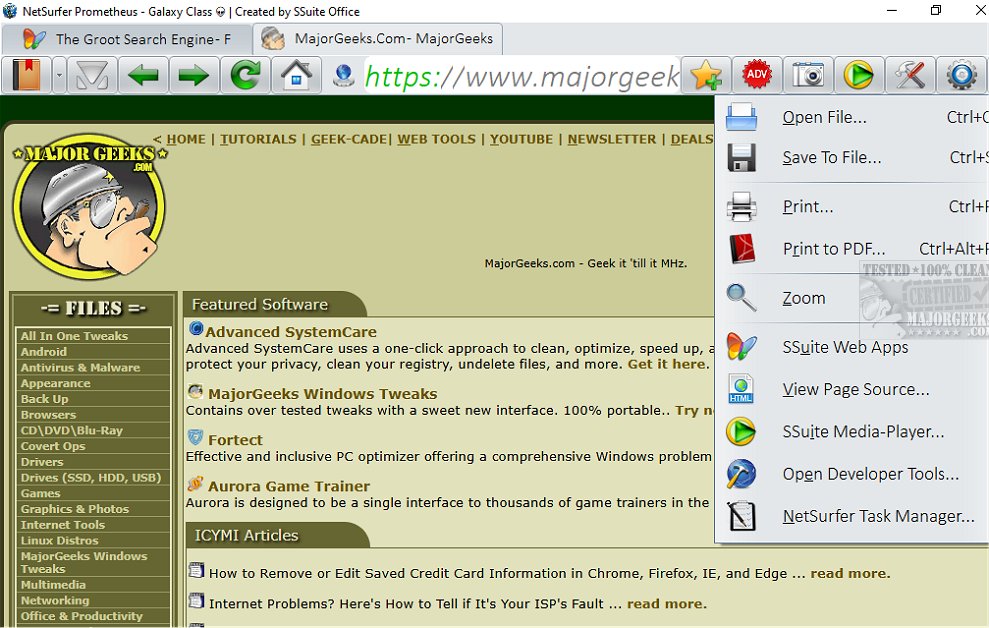989x628 pixels.
Task: Open the Zoom menu item
Action: tap(852, 298)
